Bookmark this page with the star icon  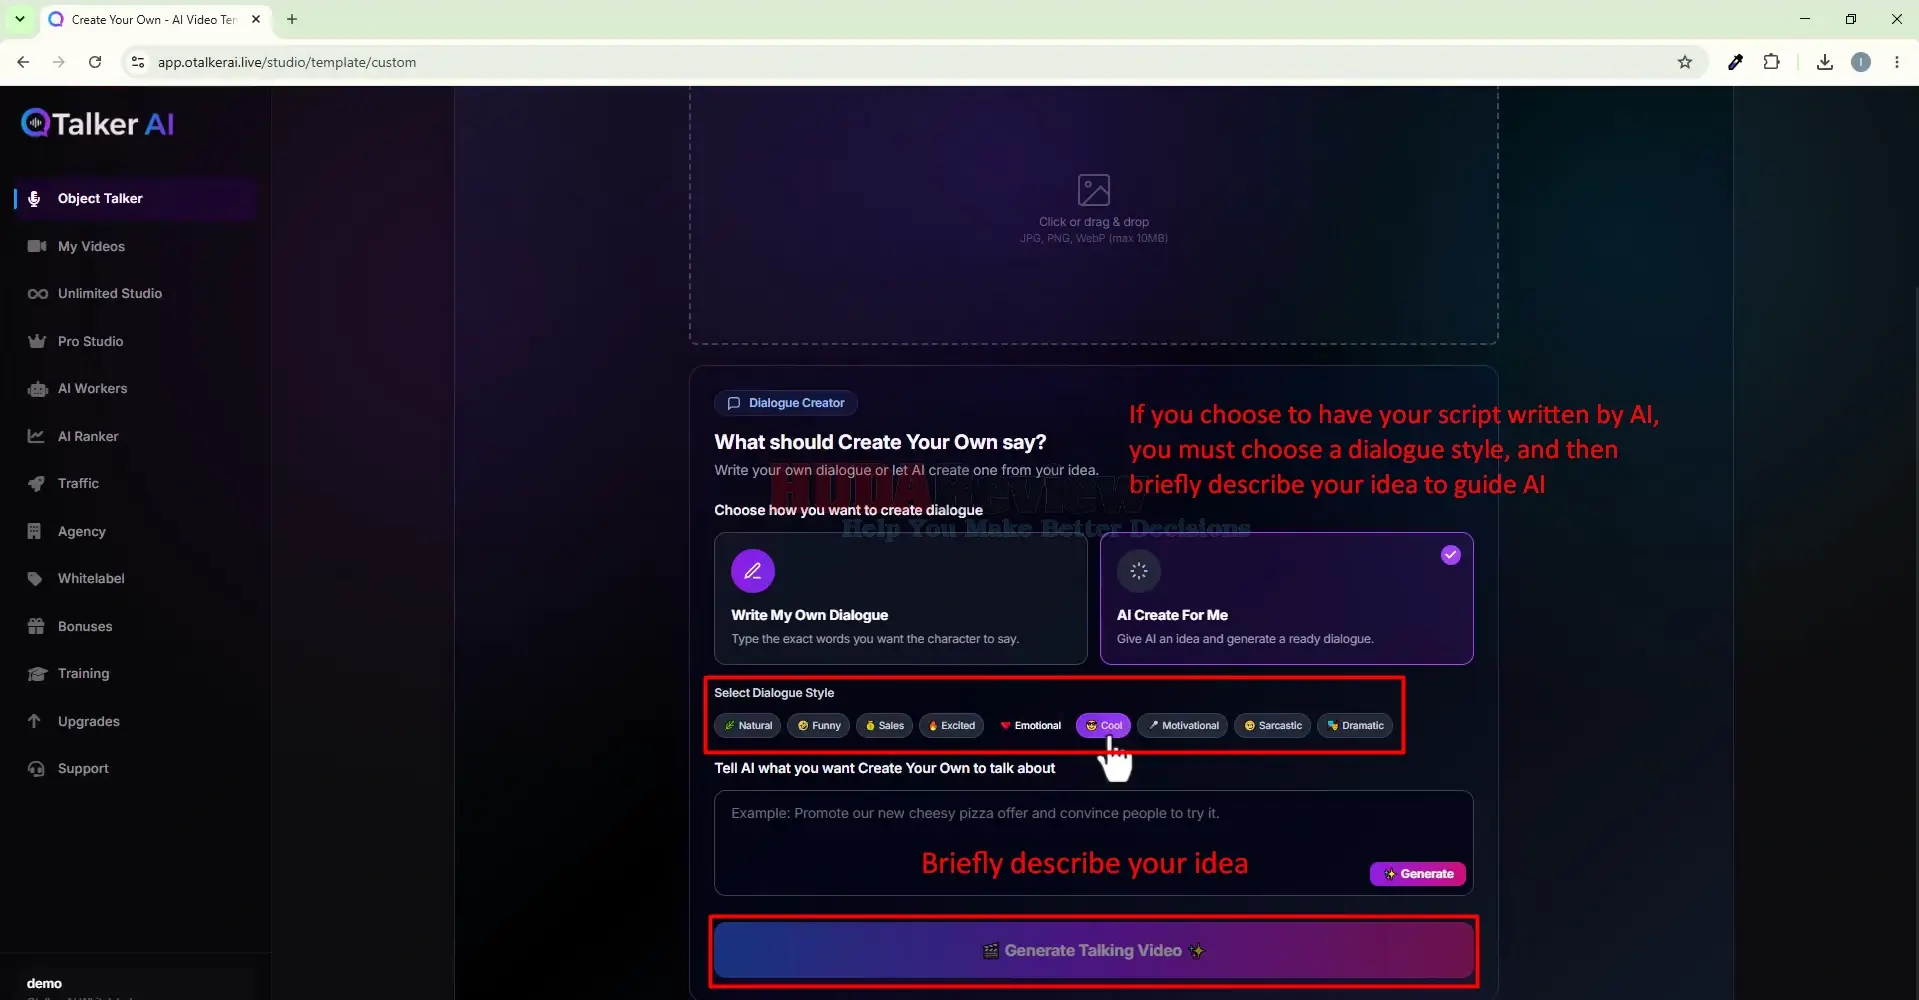pos(1685,62)
